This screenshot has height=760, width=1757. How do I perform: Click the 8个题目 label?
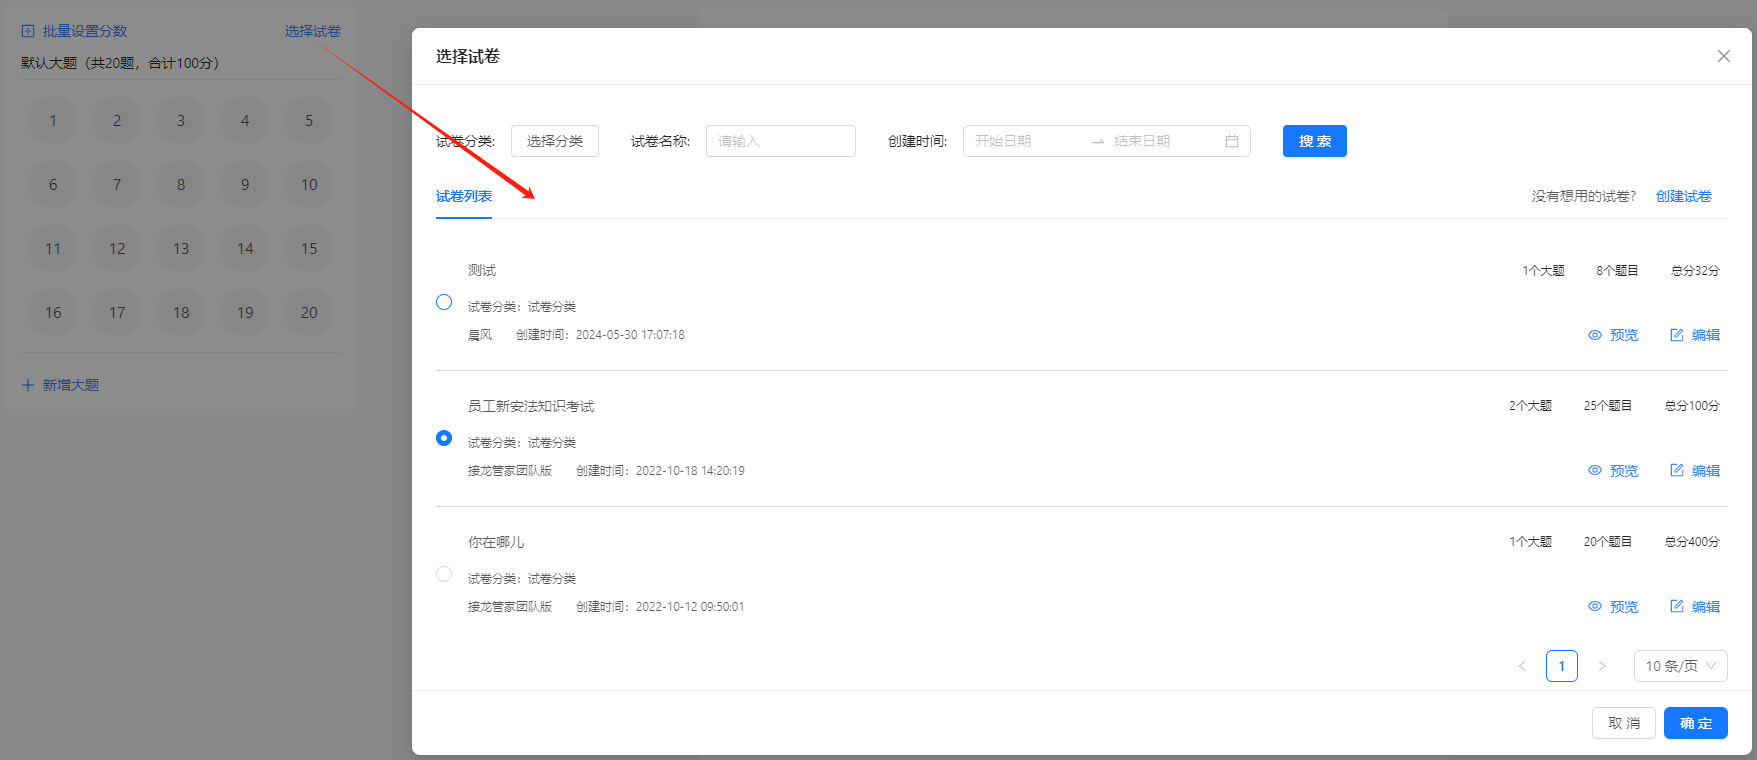[1617, 271]
